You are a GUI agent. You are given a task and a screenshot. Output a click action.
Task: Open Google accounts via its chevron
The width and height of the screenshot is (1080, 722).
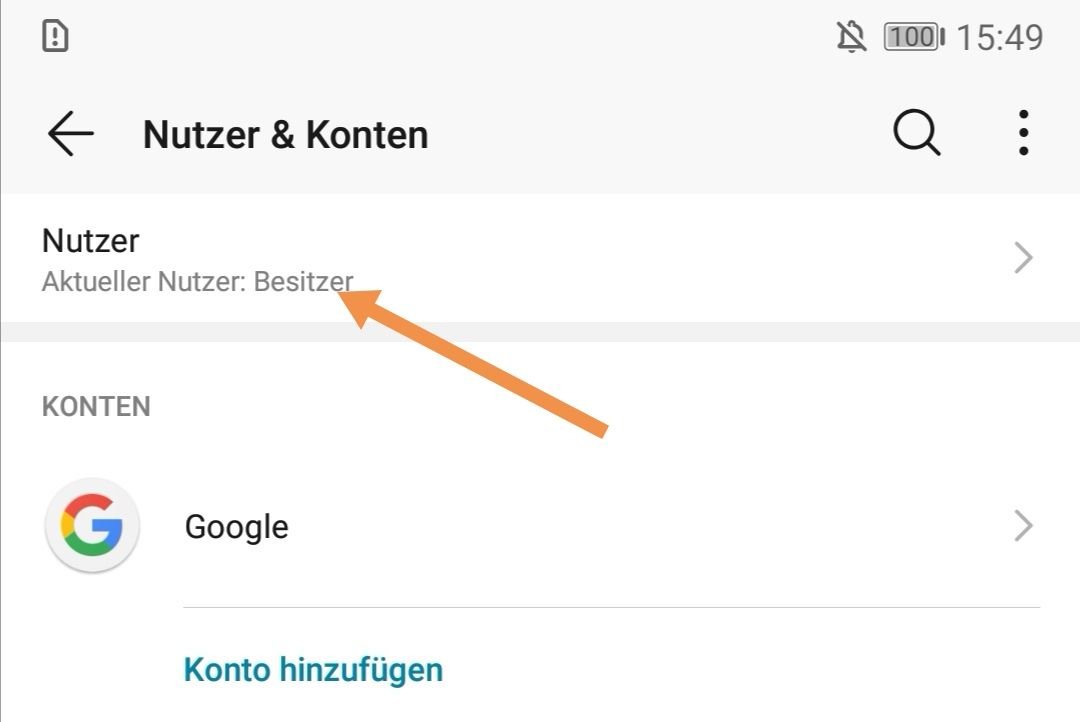click(x=1024, y=526)
